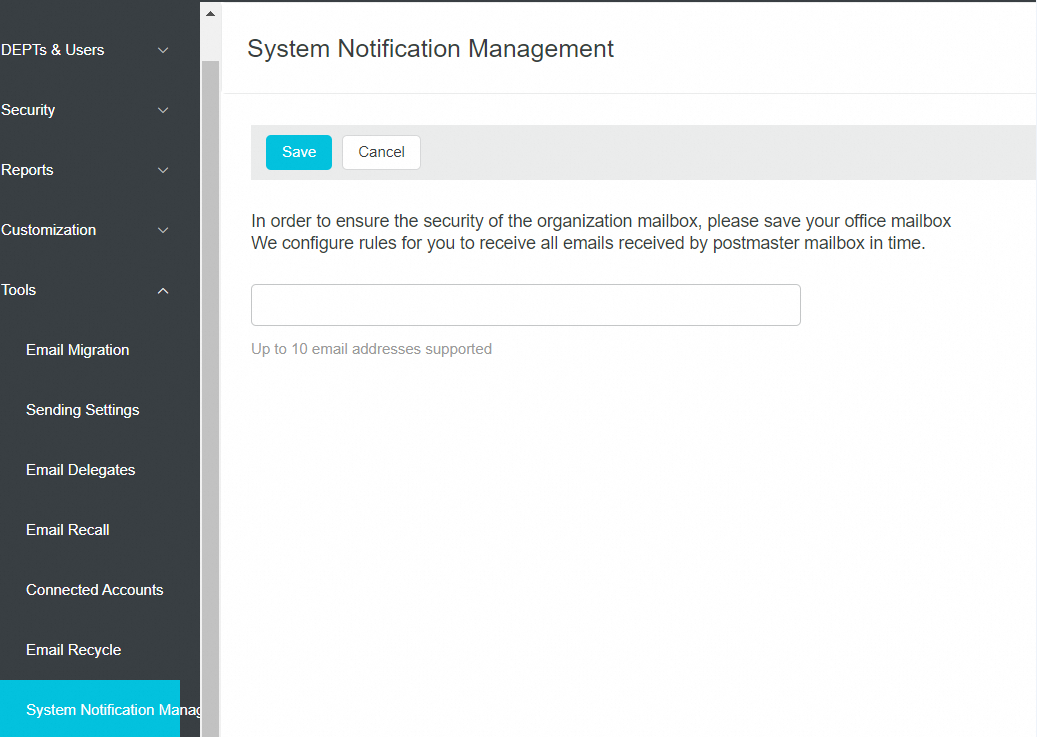Expand the Reports section chevron
This screenshot has width=1037, height=737.
(163, 170)
